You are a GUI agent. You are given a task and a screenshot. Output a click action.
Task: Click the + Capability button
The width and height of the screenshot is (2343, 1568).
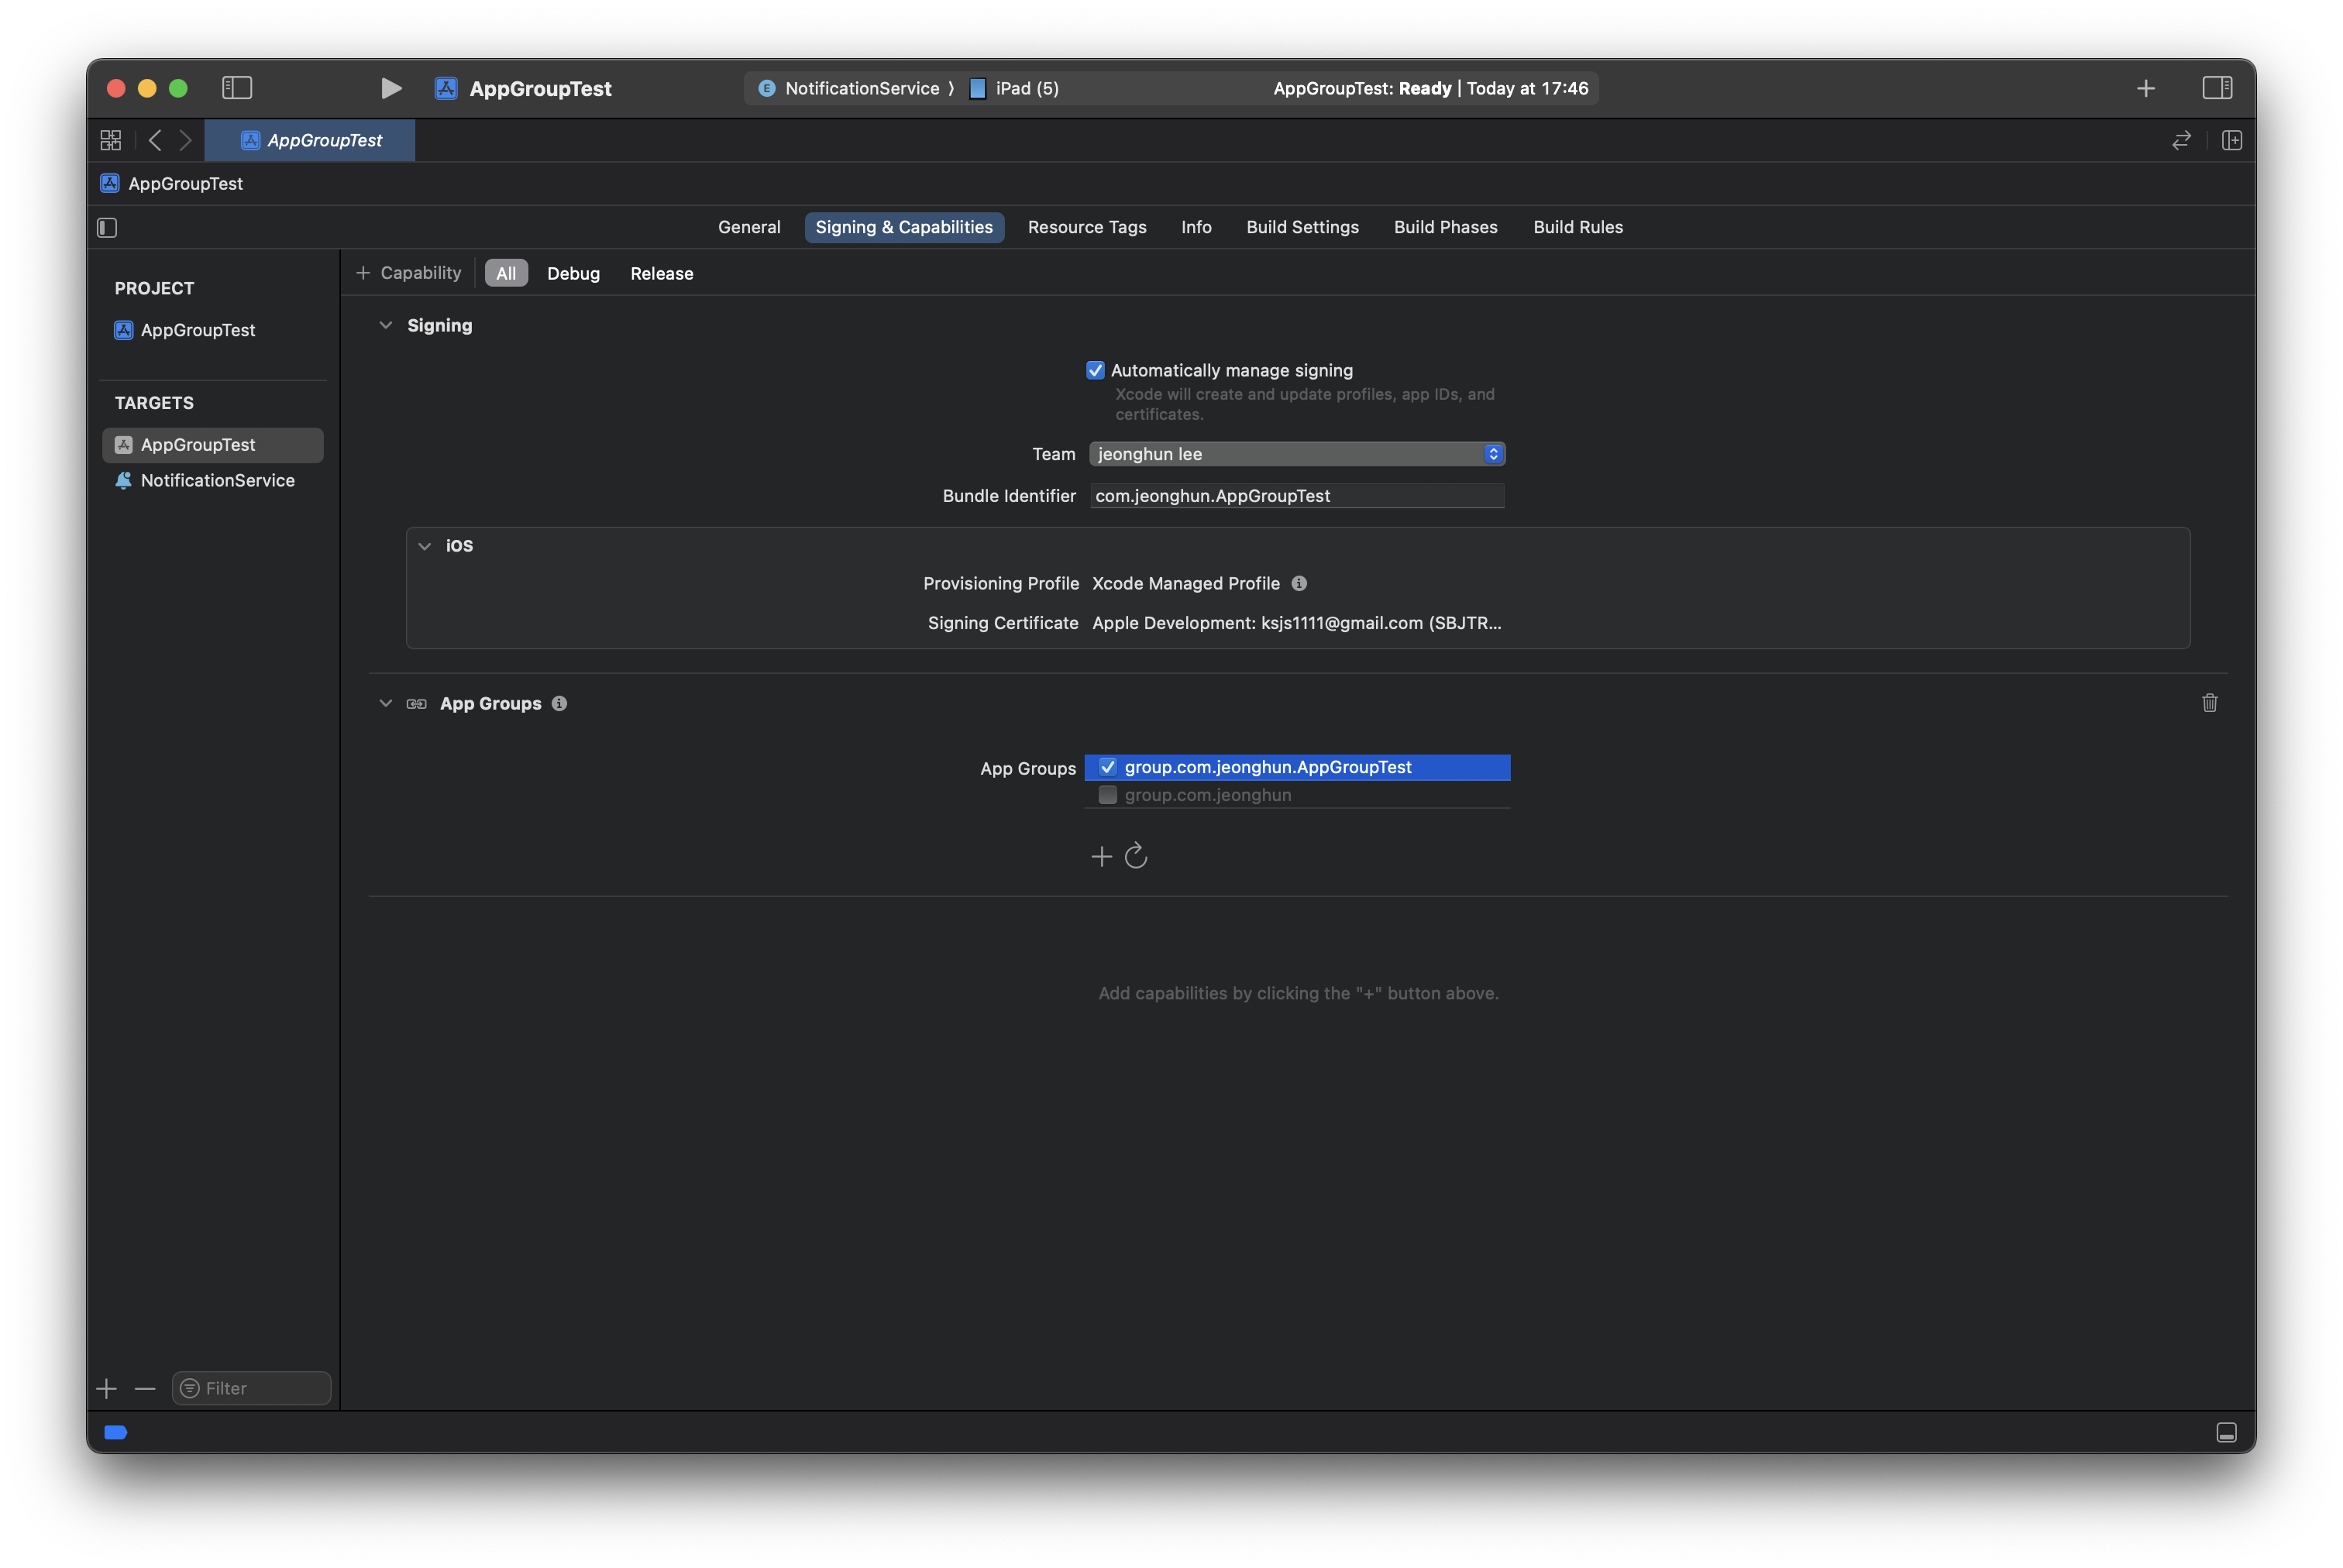409,273
